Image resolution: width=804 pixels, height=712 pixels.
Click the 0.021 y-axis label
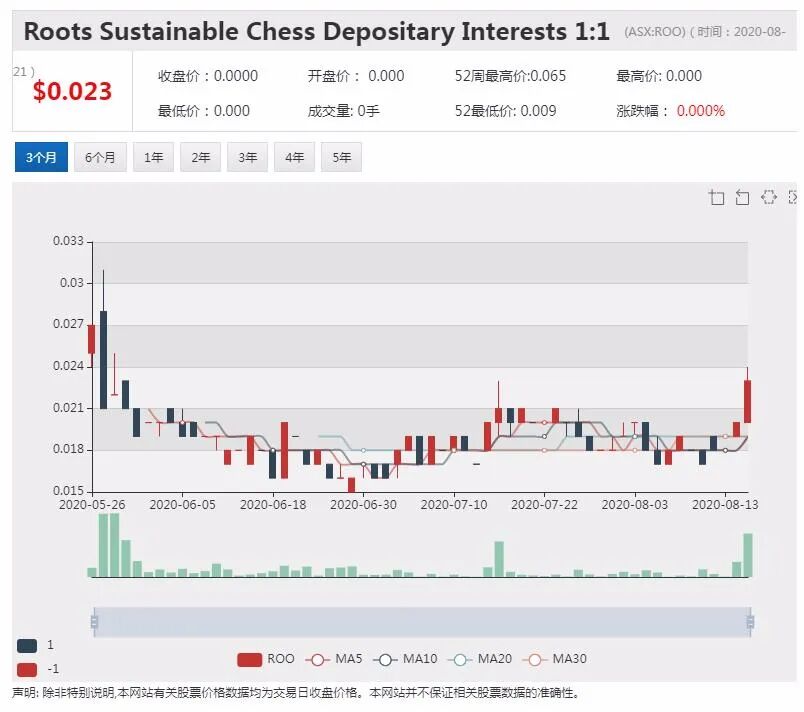pyautogui.click(x=68, y=408)
